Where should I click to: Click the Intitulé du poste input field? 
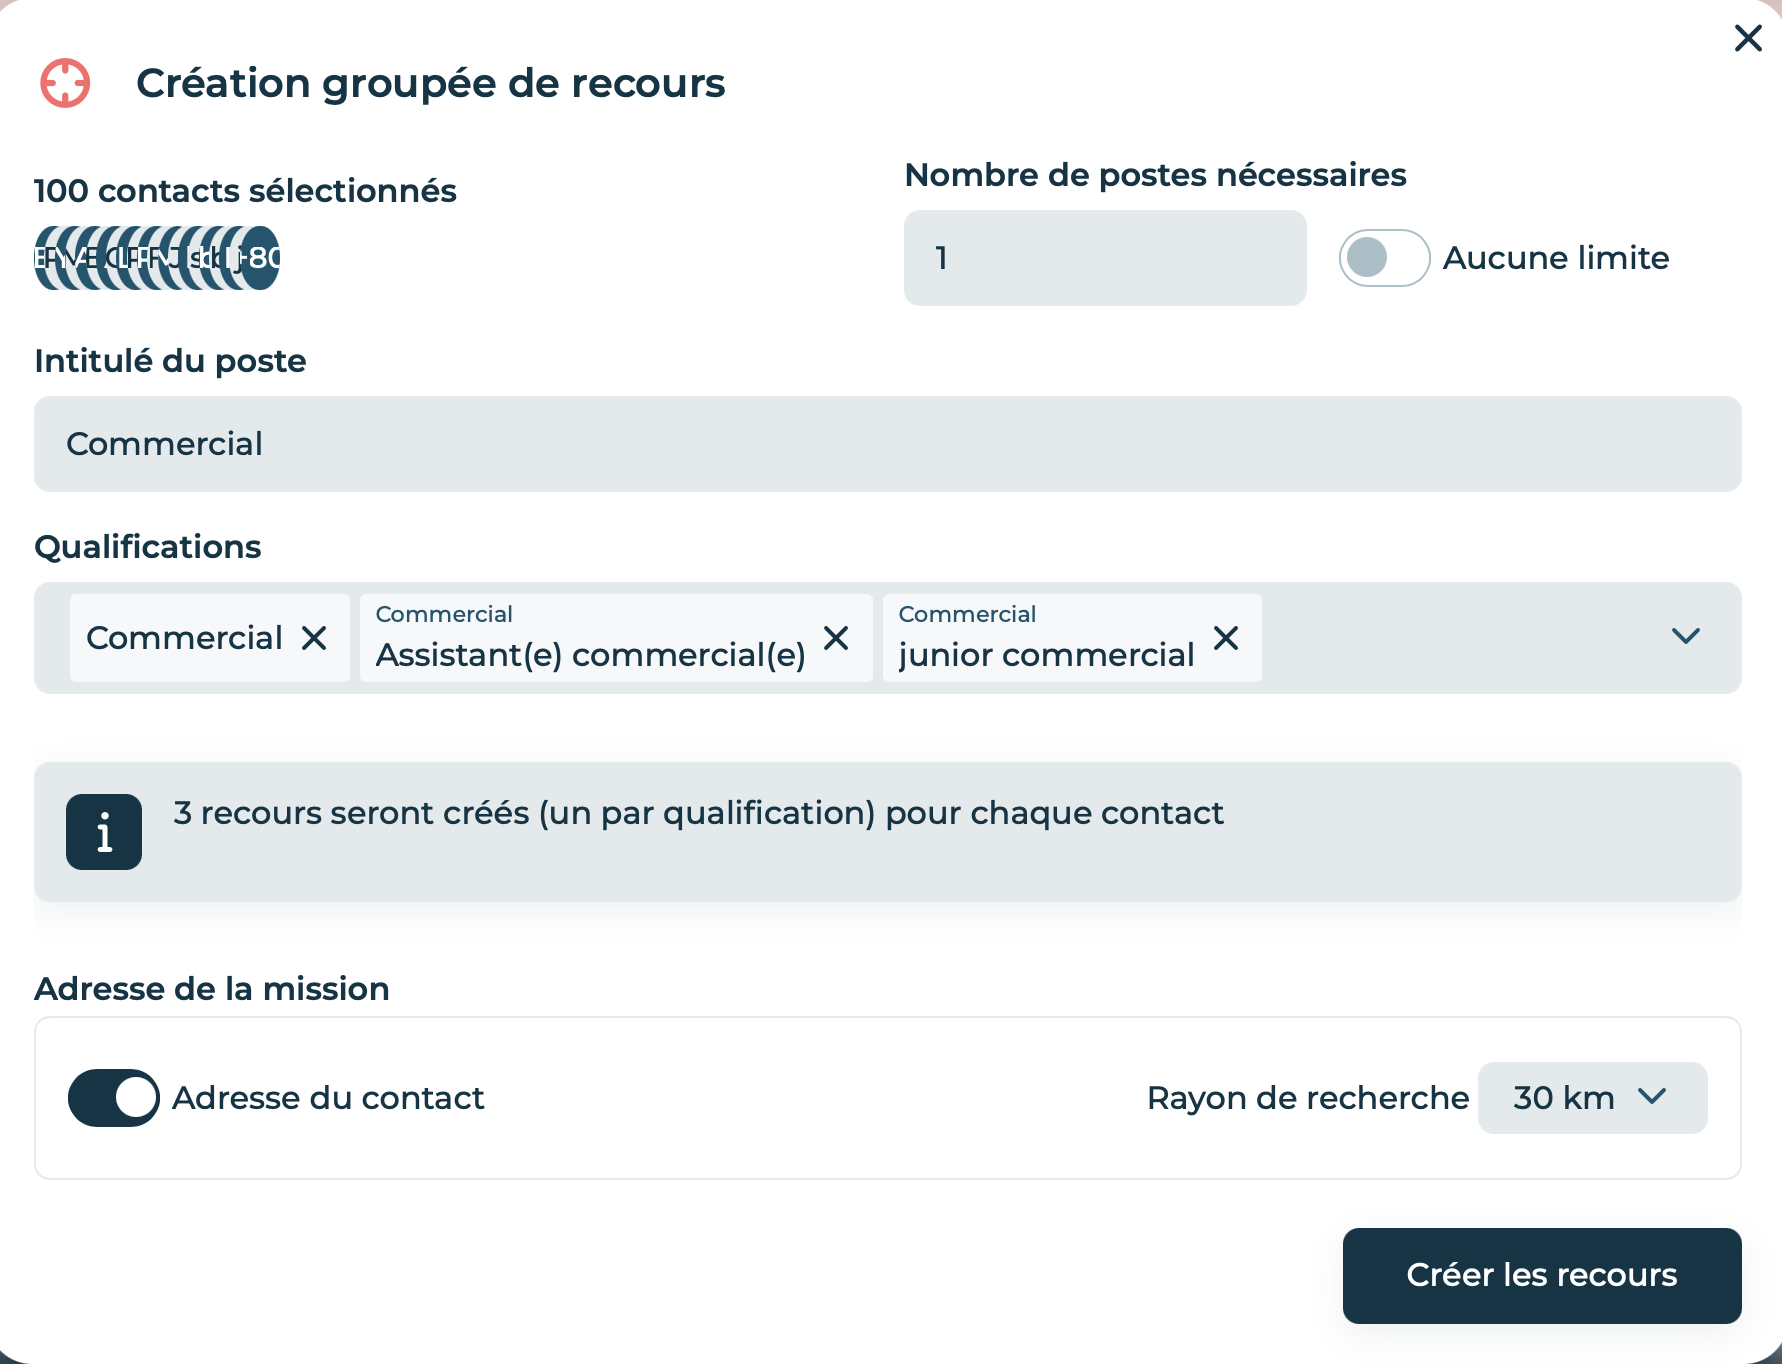pyautogui.click(x=888, y=444)
